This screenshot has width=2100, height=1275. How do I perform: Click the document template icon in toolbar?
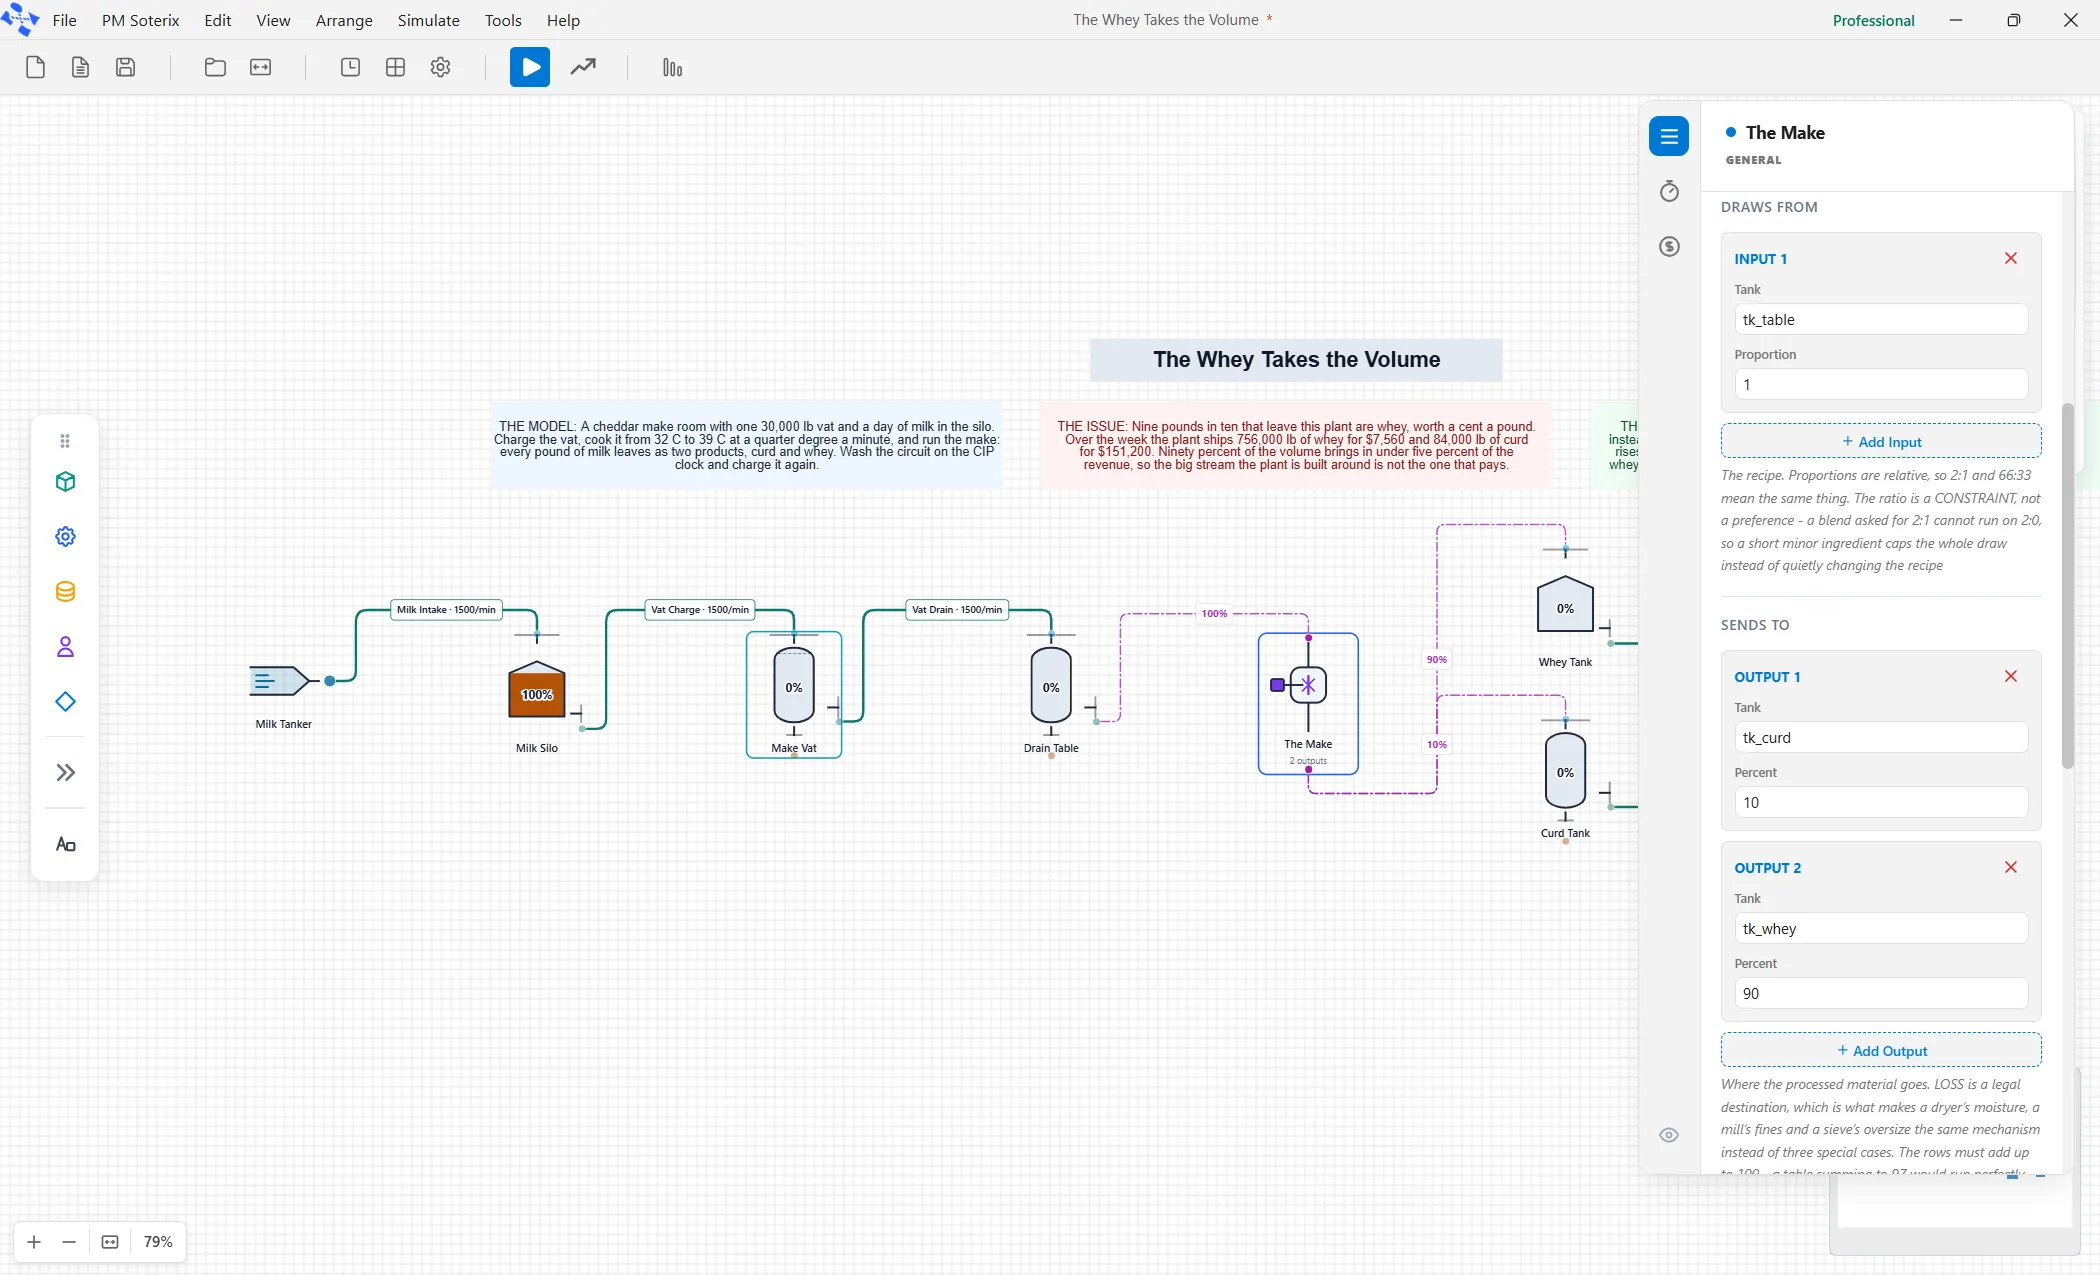point(80,67)
